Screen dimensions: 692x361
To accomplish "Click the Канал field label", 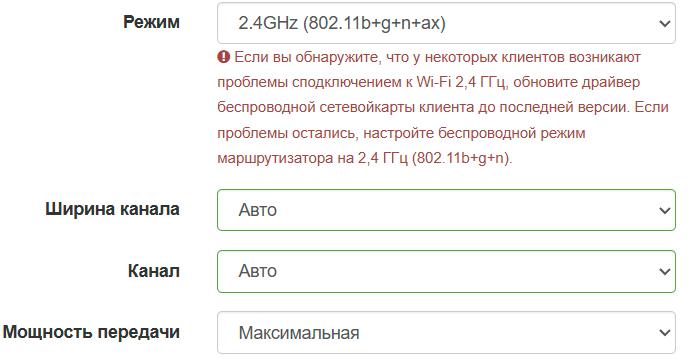I will 154,271.
